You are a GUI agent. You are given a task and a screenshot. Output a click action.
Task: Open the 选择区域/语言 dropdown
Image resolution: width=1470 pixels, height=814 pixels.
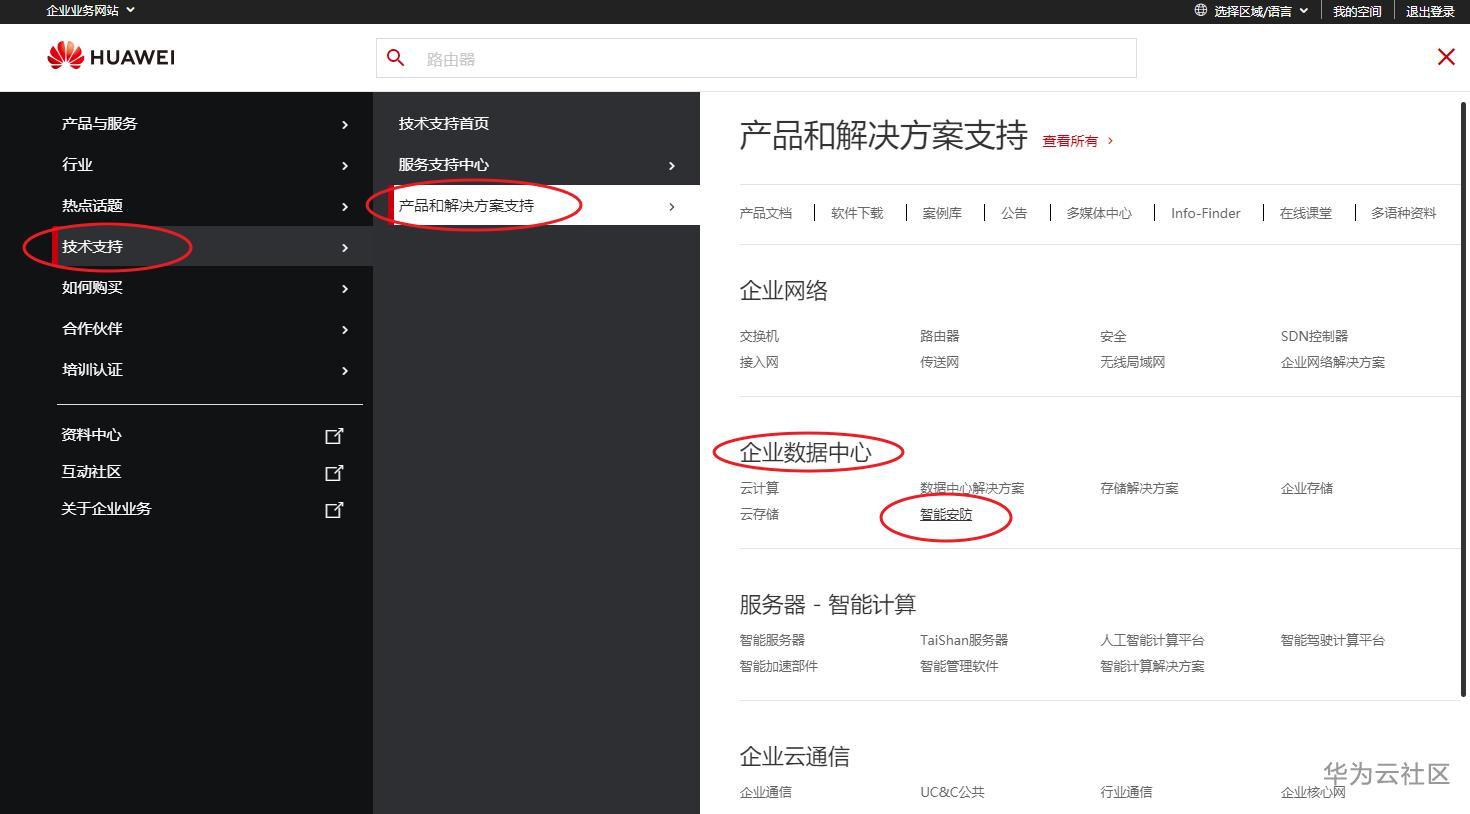(1261, 11)
